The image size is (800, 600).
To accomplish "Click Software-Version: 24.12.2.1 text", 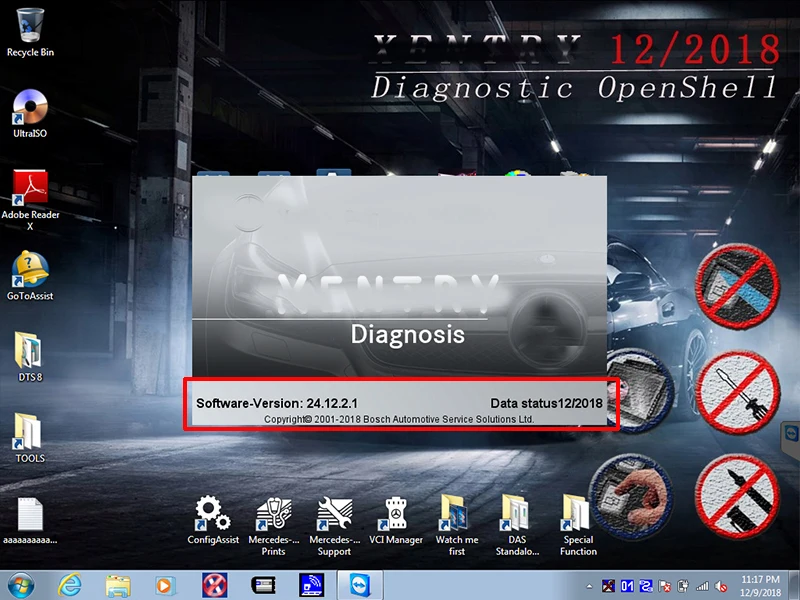I will pos(277,403).
